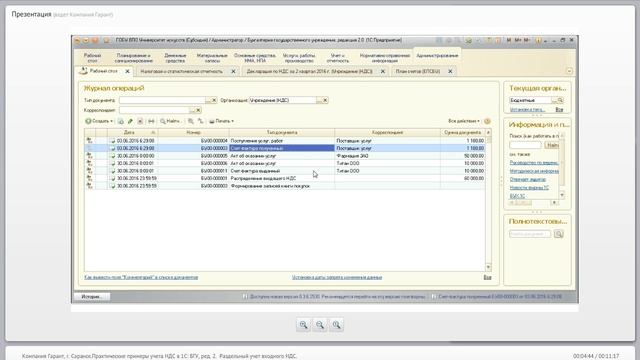Click the zoom-in magnifier below the presentation

[x=304, y=325]
